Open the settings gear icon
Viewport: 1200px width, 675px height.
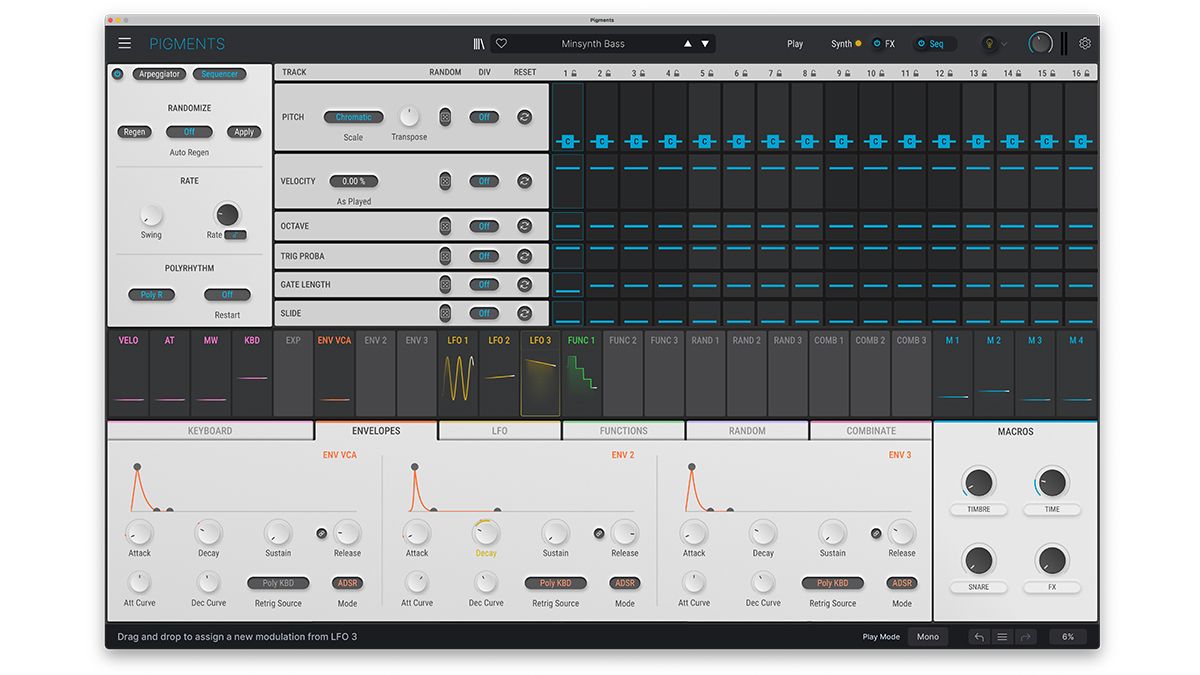coord(1085,44)
